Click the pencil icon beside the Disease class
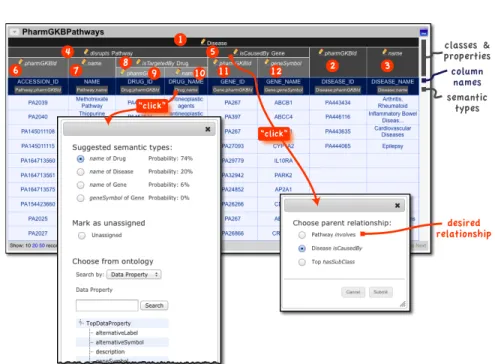The width and height of the screenshot is (495, 364). 203,41
